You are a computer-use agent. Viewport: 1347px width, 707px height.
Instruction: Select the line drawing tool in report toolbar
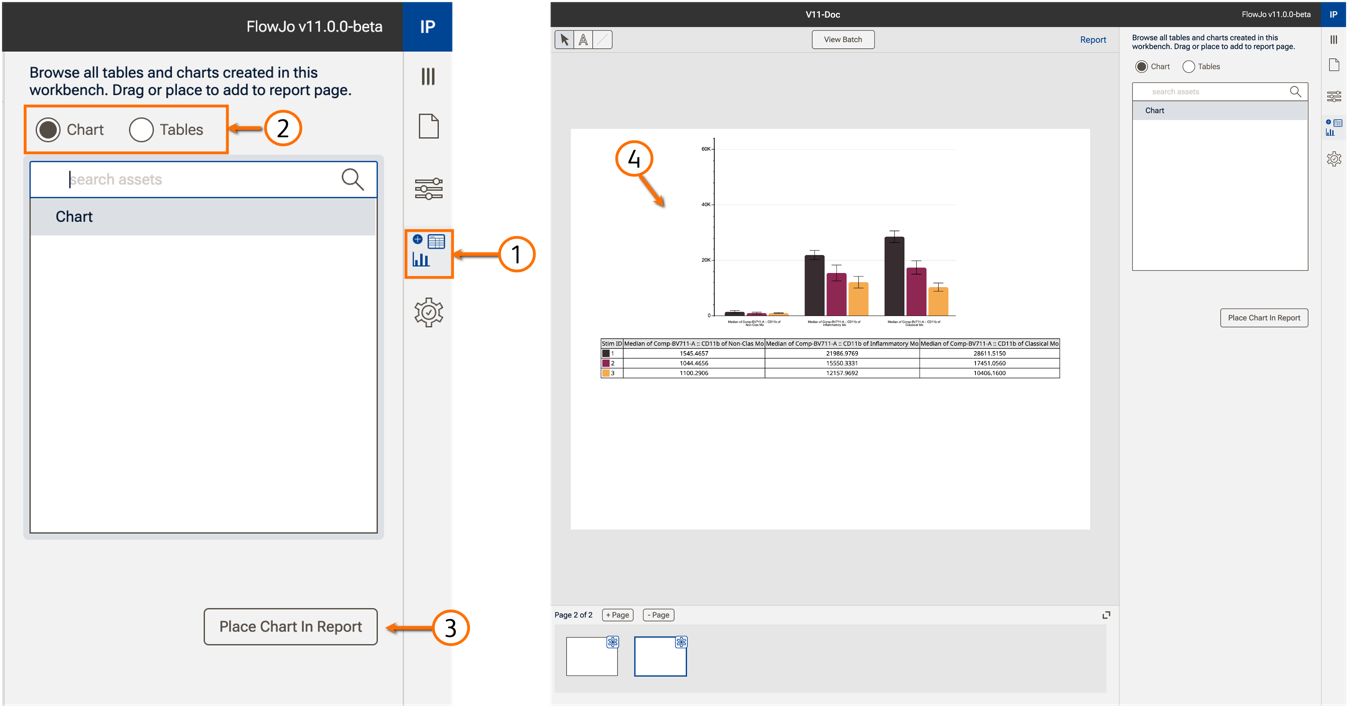pyautogui.click(x=602, y=40)
